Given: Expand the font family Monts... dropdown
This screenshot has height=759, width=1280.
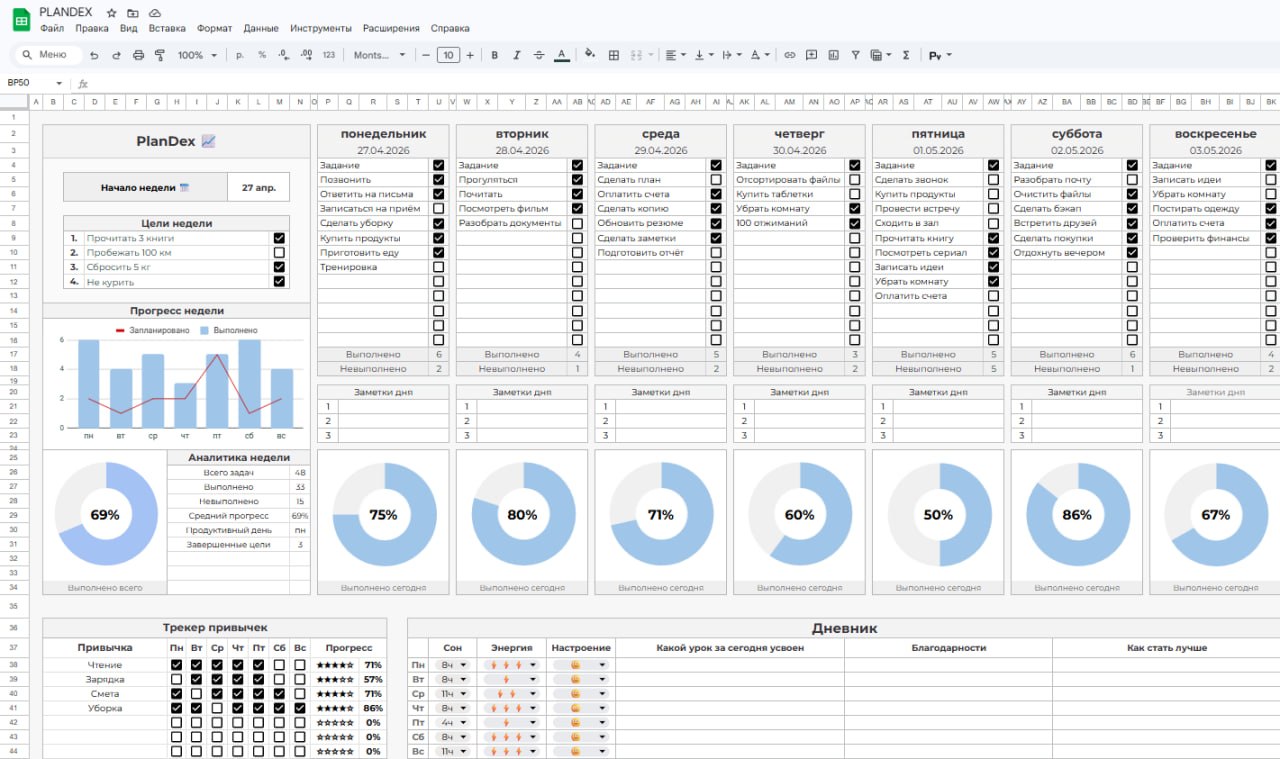Looking at the screenshot, I should (x=380, y=55).
